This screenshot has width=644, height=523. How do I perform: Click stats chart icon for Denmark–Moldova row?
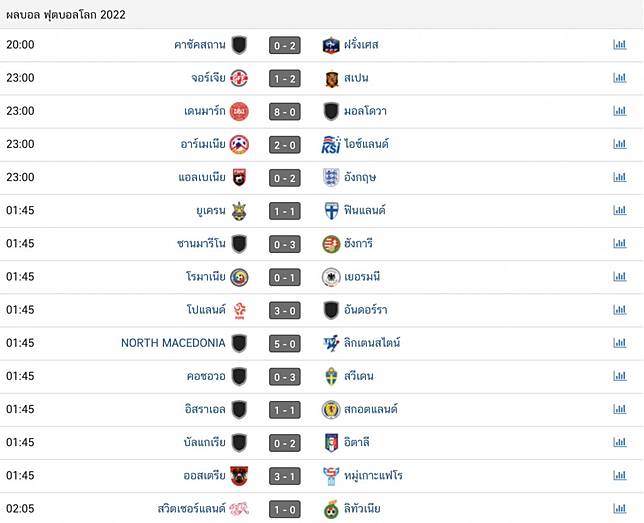tap(619, 111)
